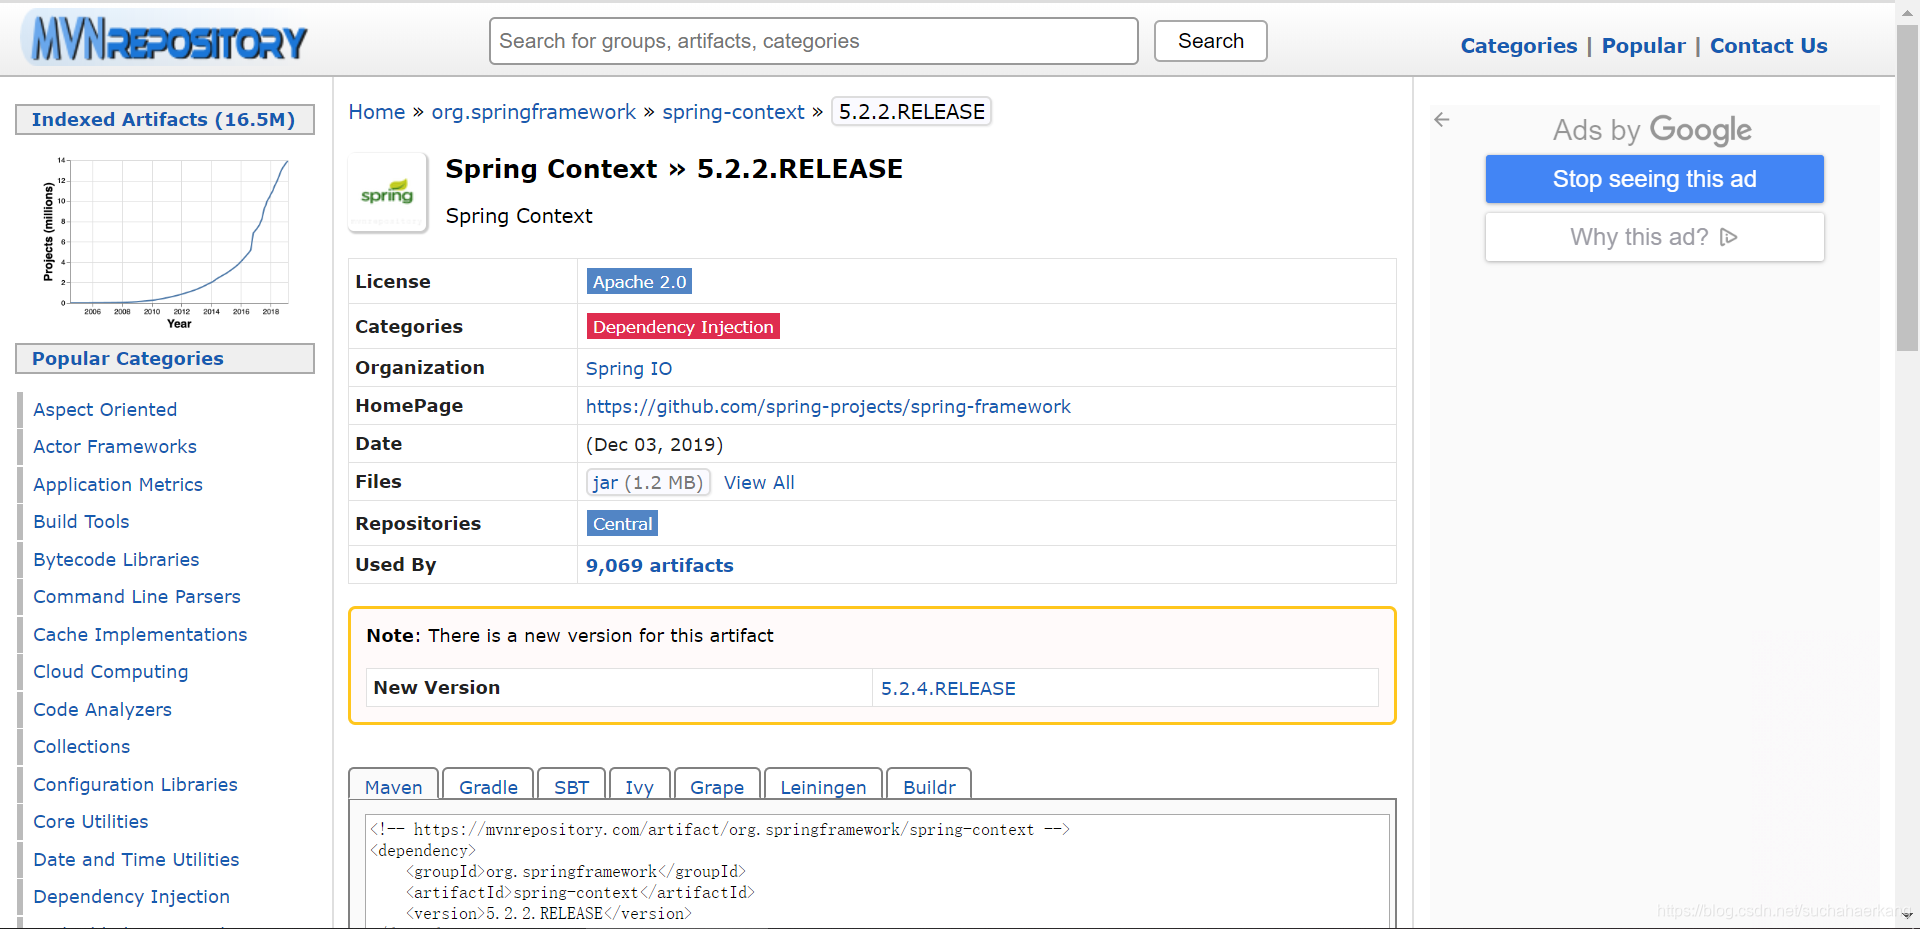
Task: Select the Gradle tab
Action: pos(488,786)
